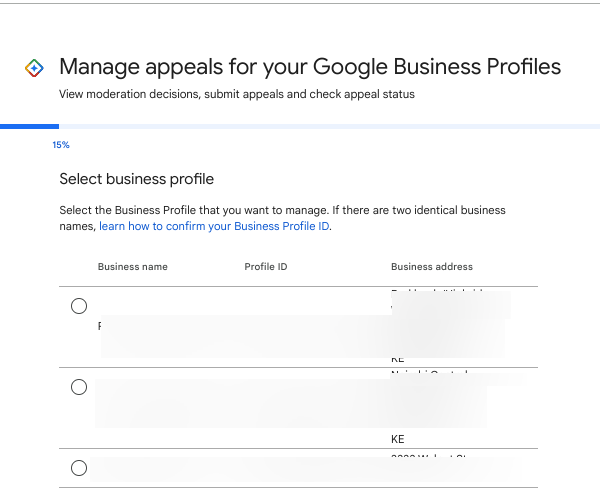Click the 'Manage appeals for your Google Business Profiles' title

(x=310, y=67)
